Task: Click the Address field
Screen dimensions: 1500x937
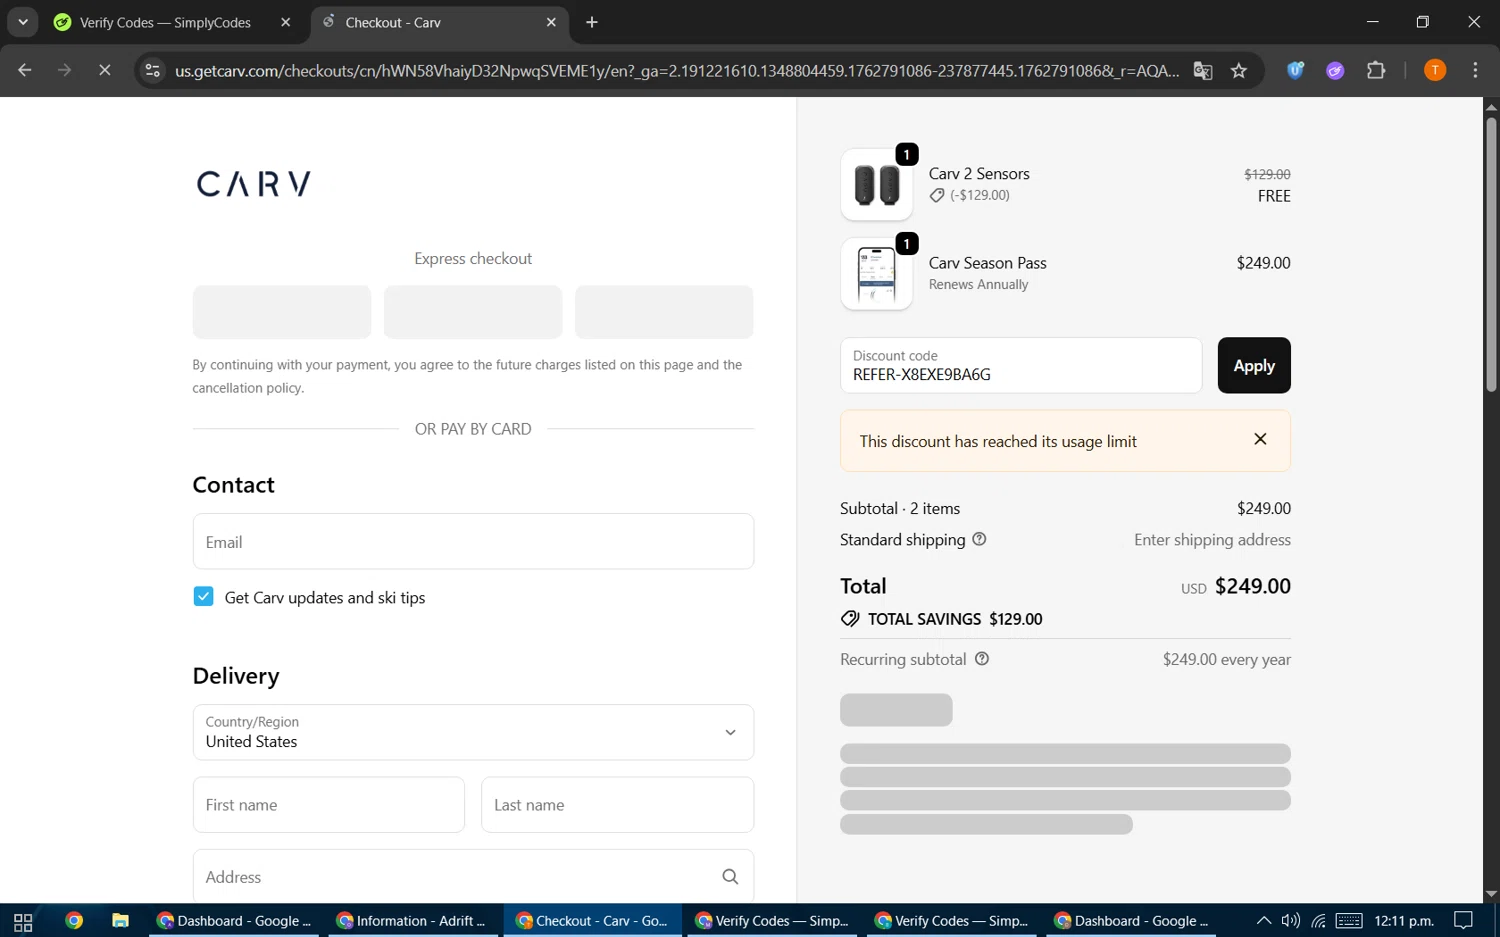Action: (x=473, y=876)
